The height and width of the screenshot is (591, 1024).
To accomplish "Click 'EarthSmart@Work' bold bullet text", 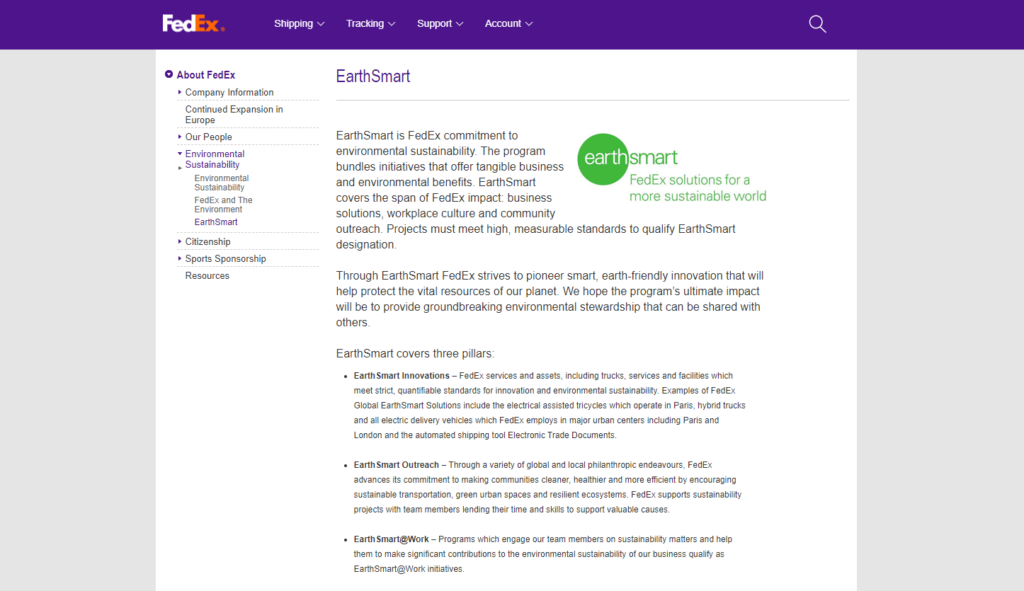I will tap(391, 539).
